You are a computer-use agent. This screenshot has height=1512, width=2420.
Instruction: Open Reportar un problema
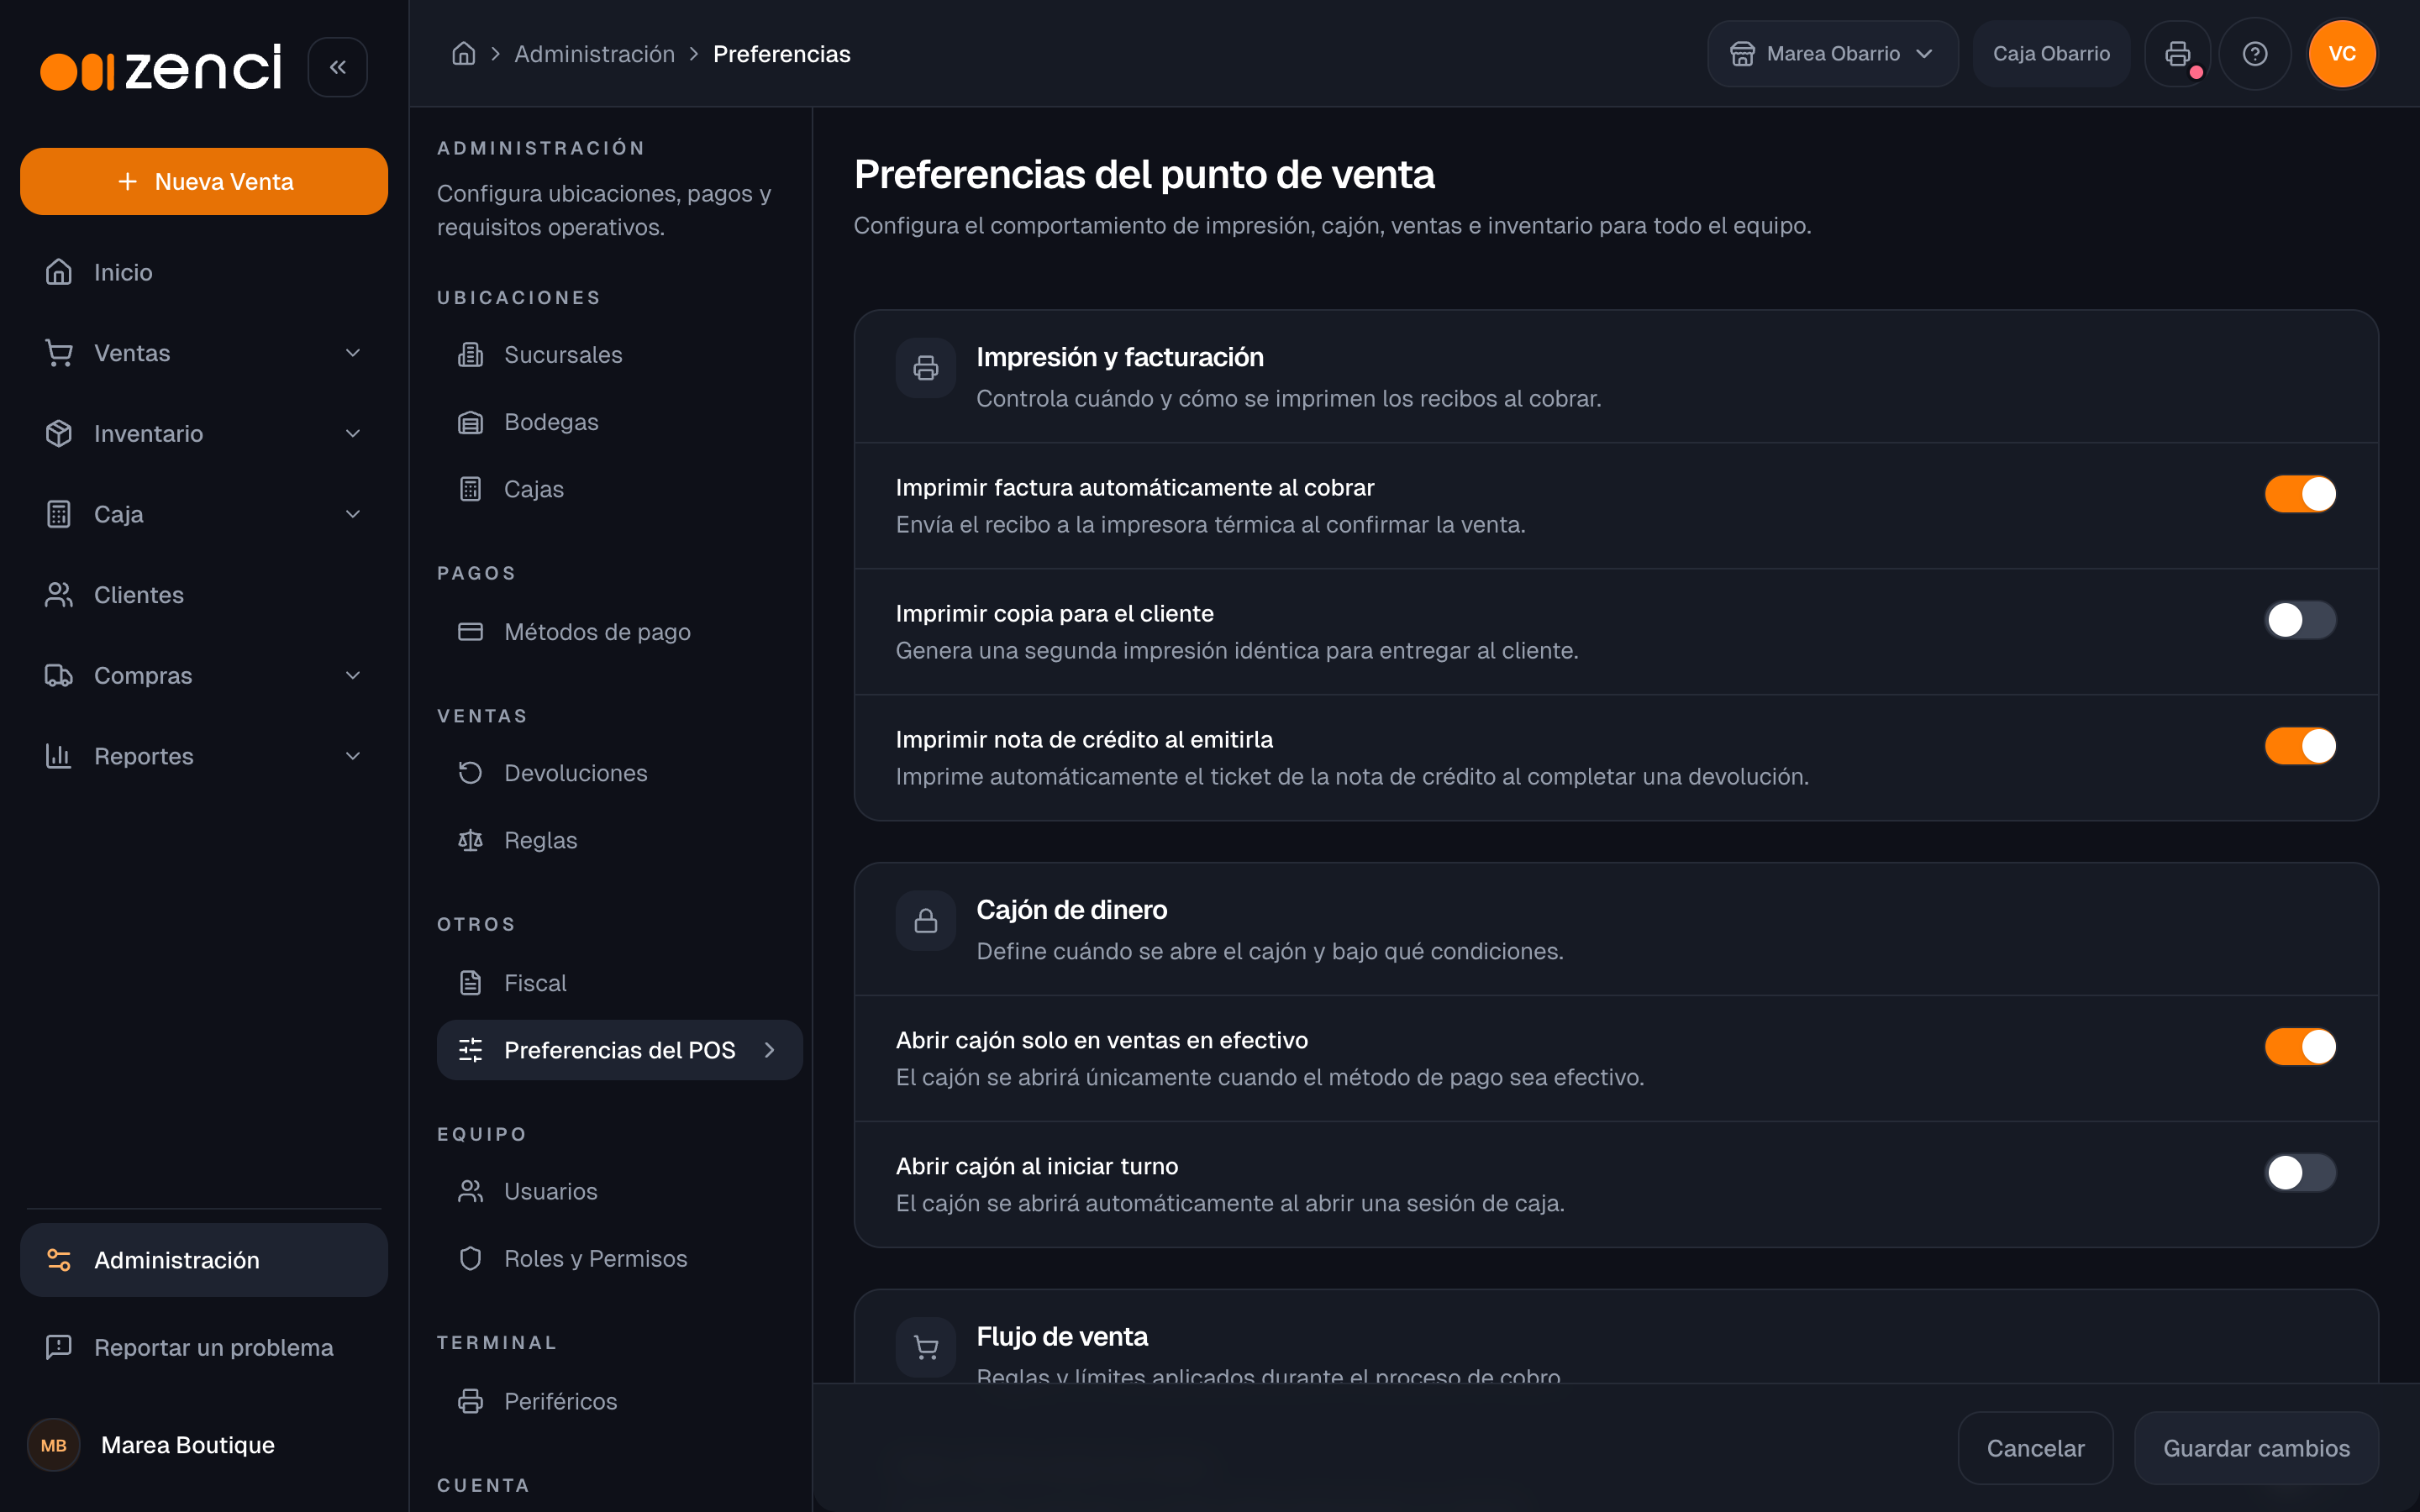coord(204,1347)
